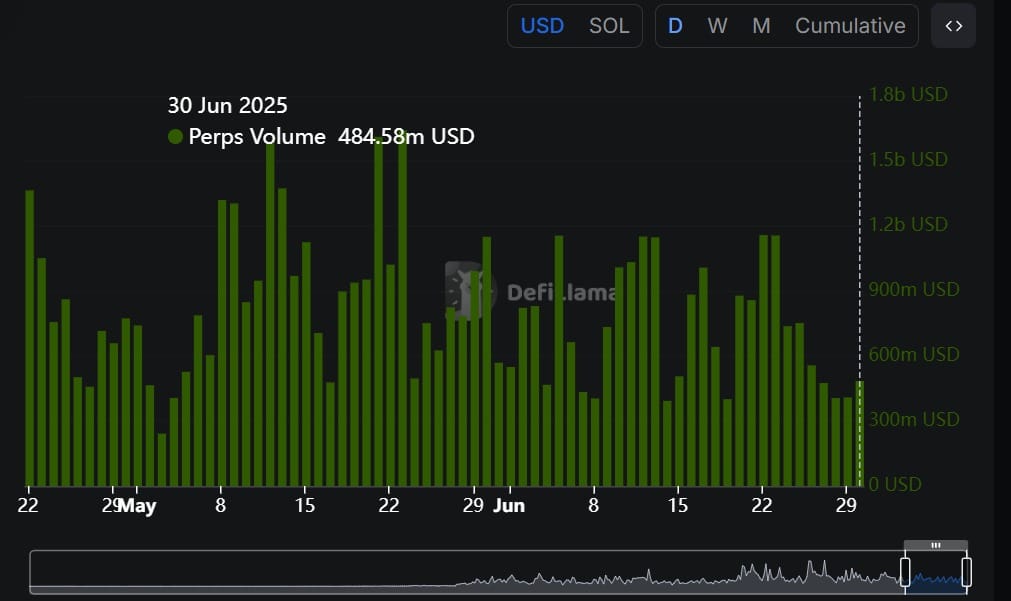Switch currency display to SOL
1011x601 pixels.
click(609, 25)
